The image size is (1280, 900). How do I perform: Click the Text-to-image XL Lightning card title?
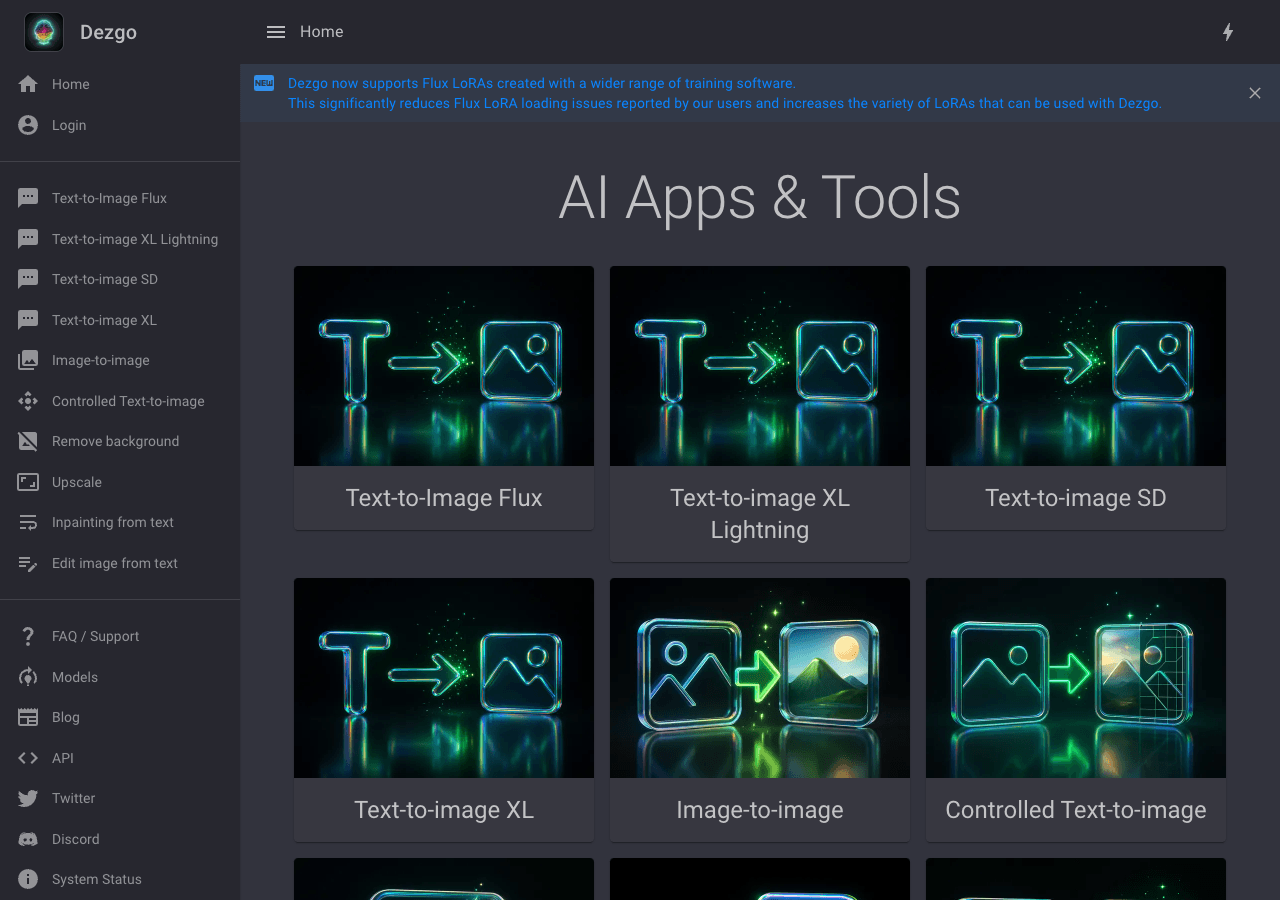click(x=760, y=514)
